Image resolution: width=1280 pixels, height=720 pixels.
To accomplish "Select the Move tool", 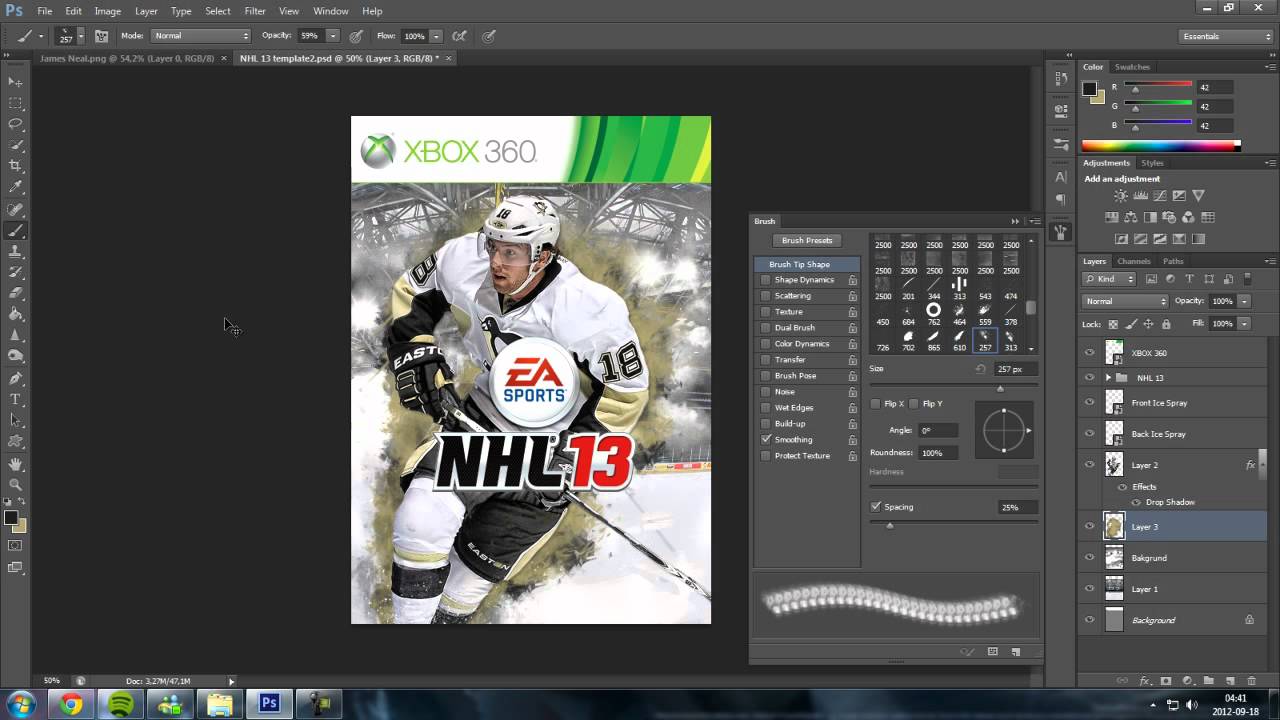I will tap(15, 82).
